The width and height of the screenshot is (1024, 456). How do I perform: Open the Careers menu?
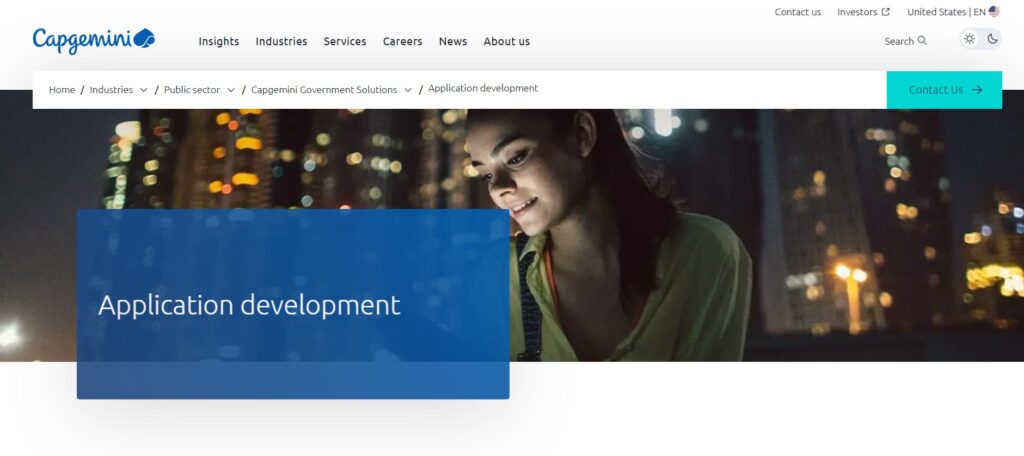click(402, 41)
